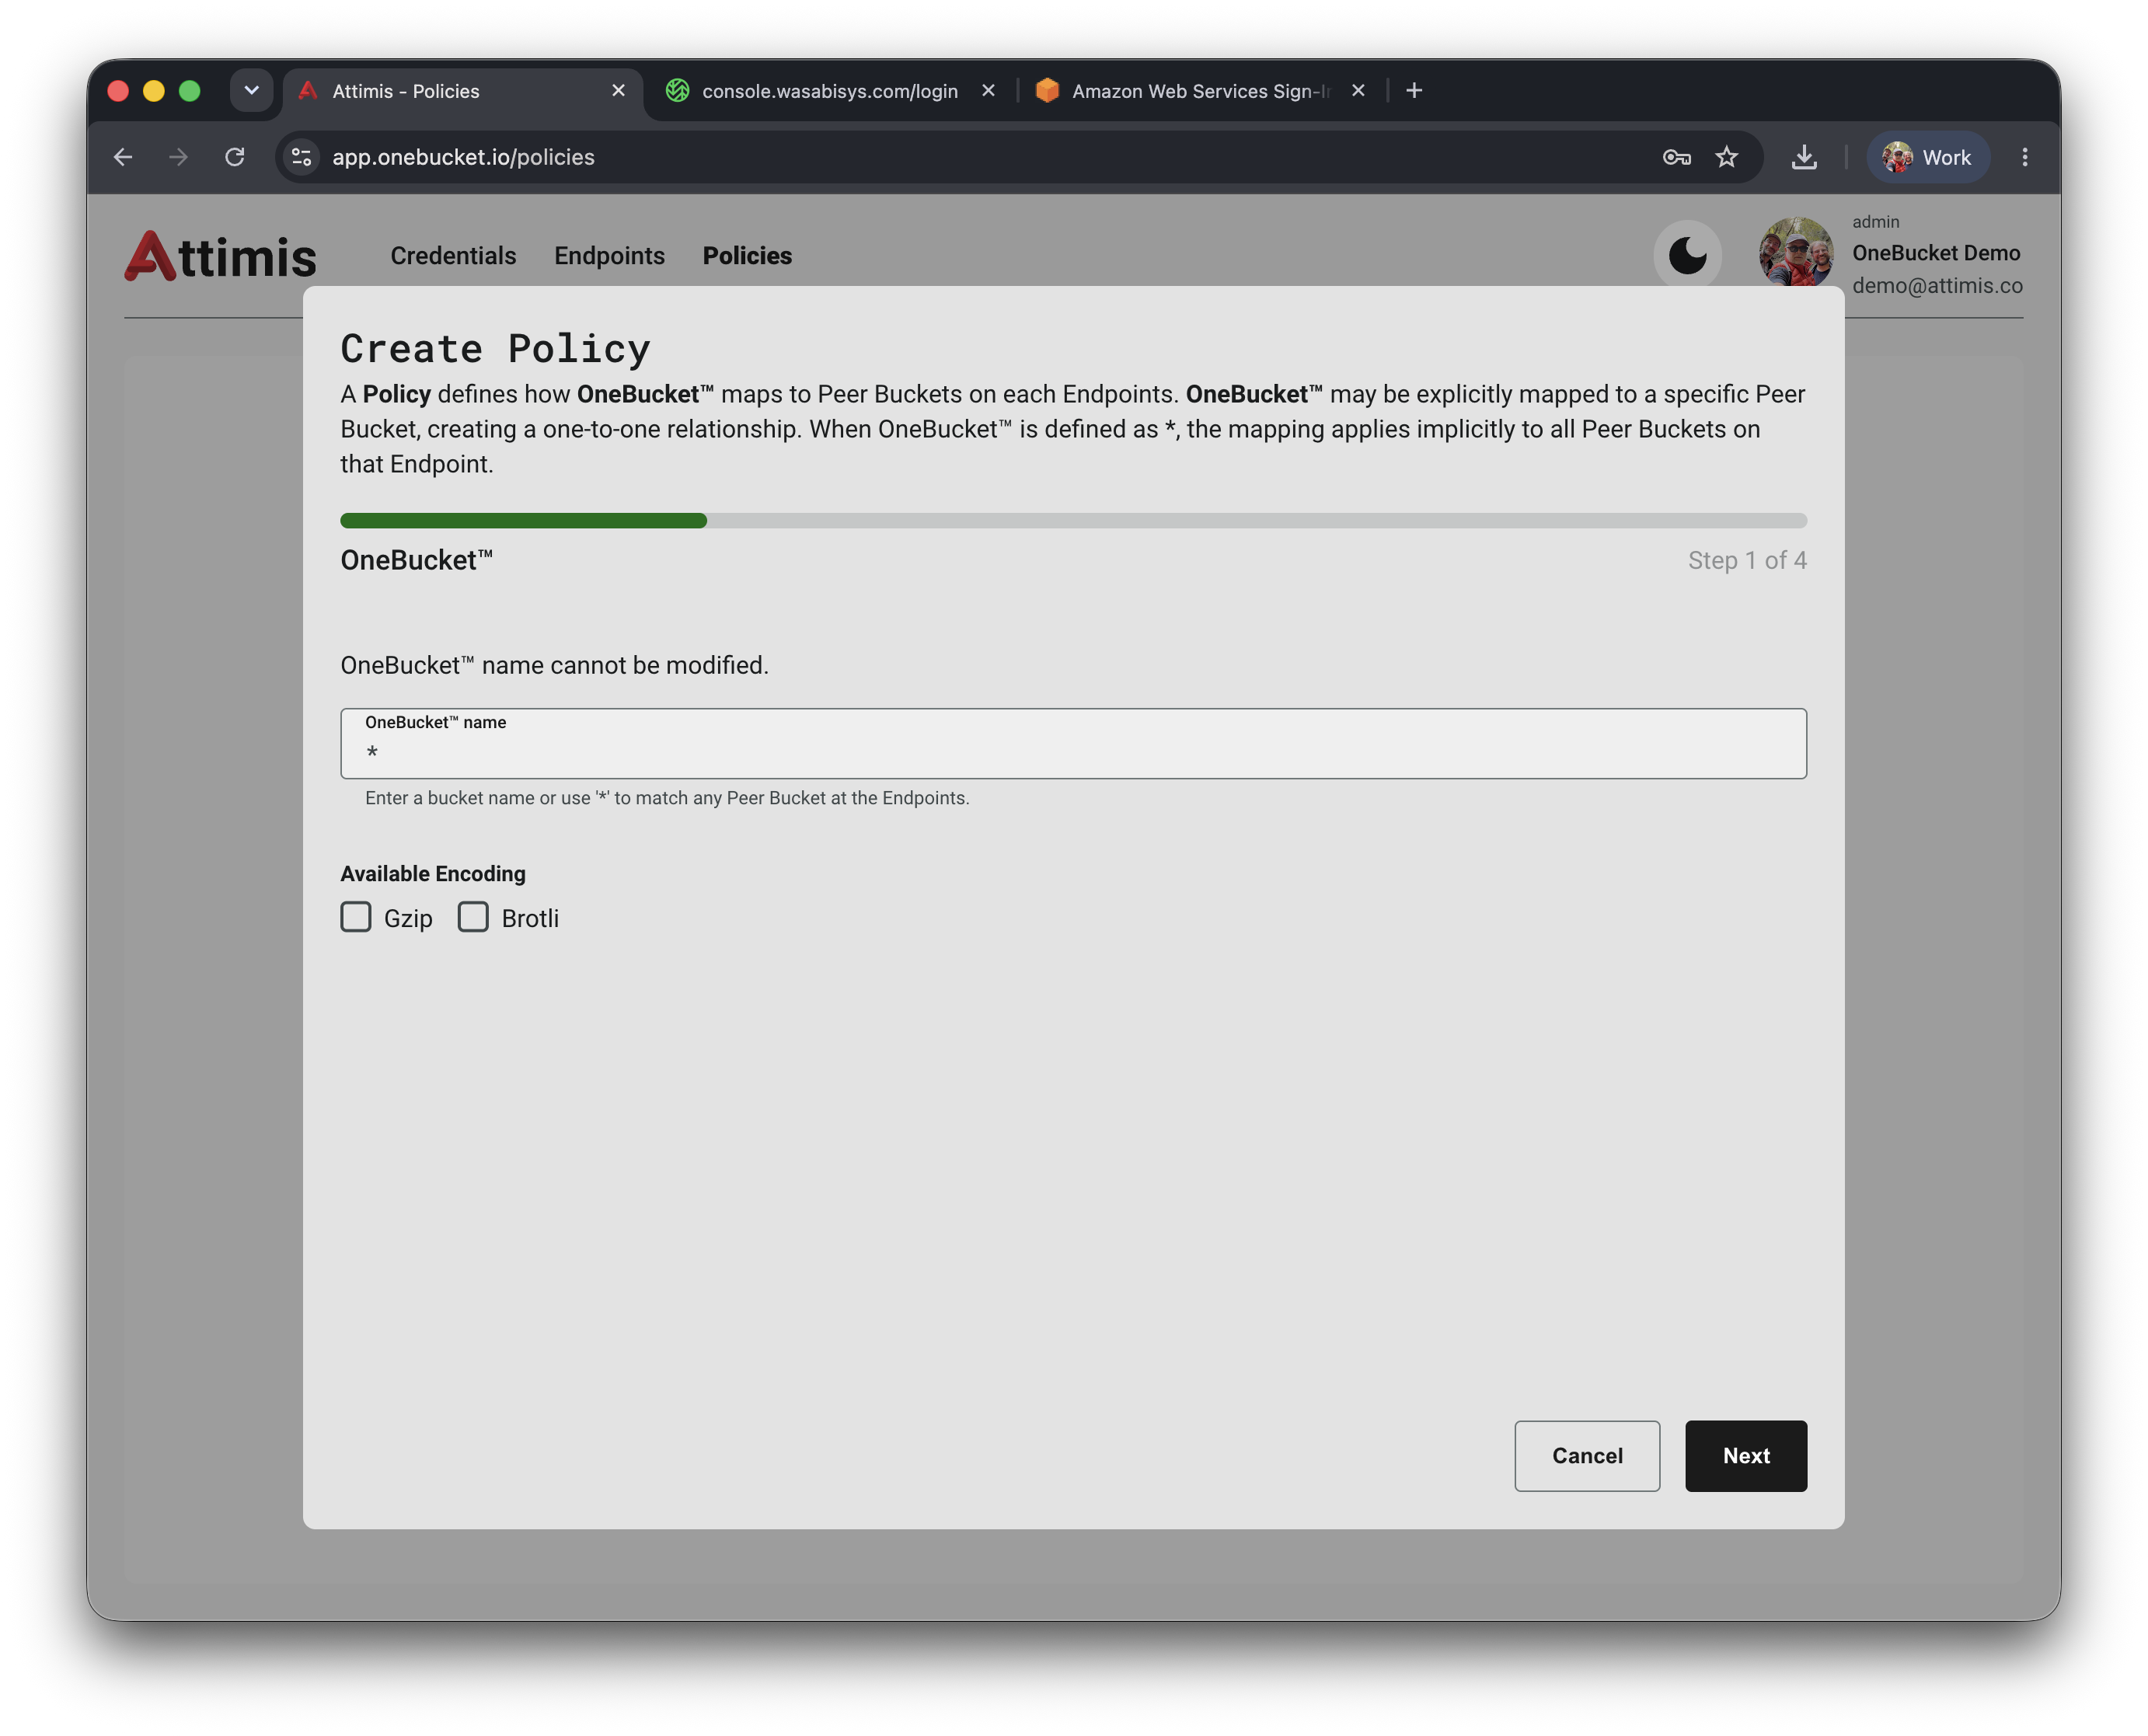
Task: Open the Endpoints page
Action: tap(609, 256)
